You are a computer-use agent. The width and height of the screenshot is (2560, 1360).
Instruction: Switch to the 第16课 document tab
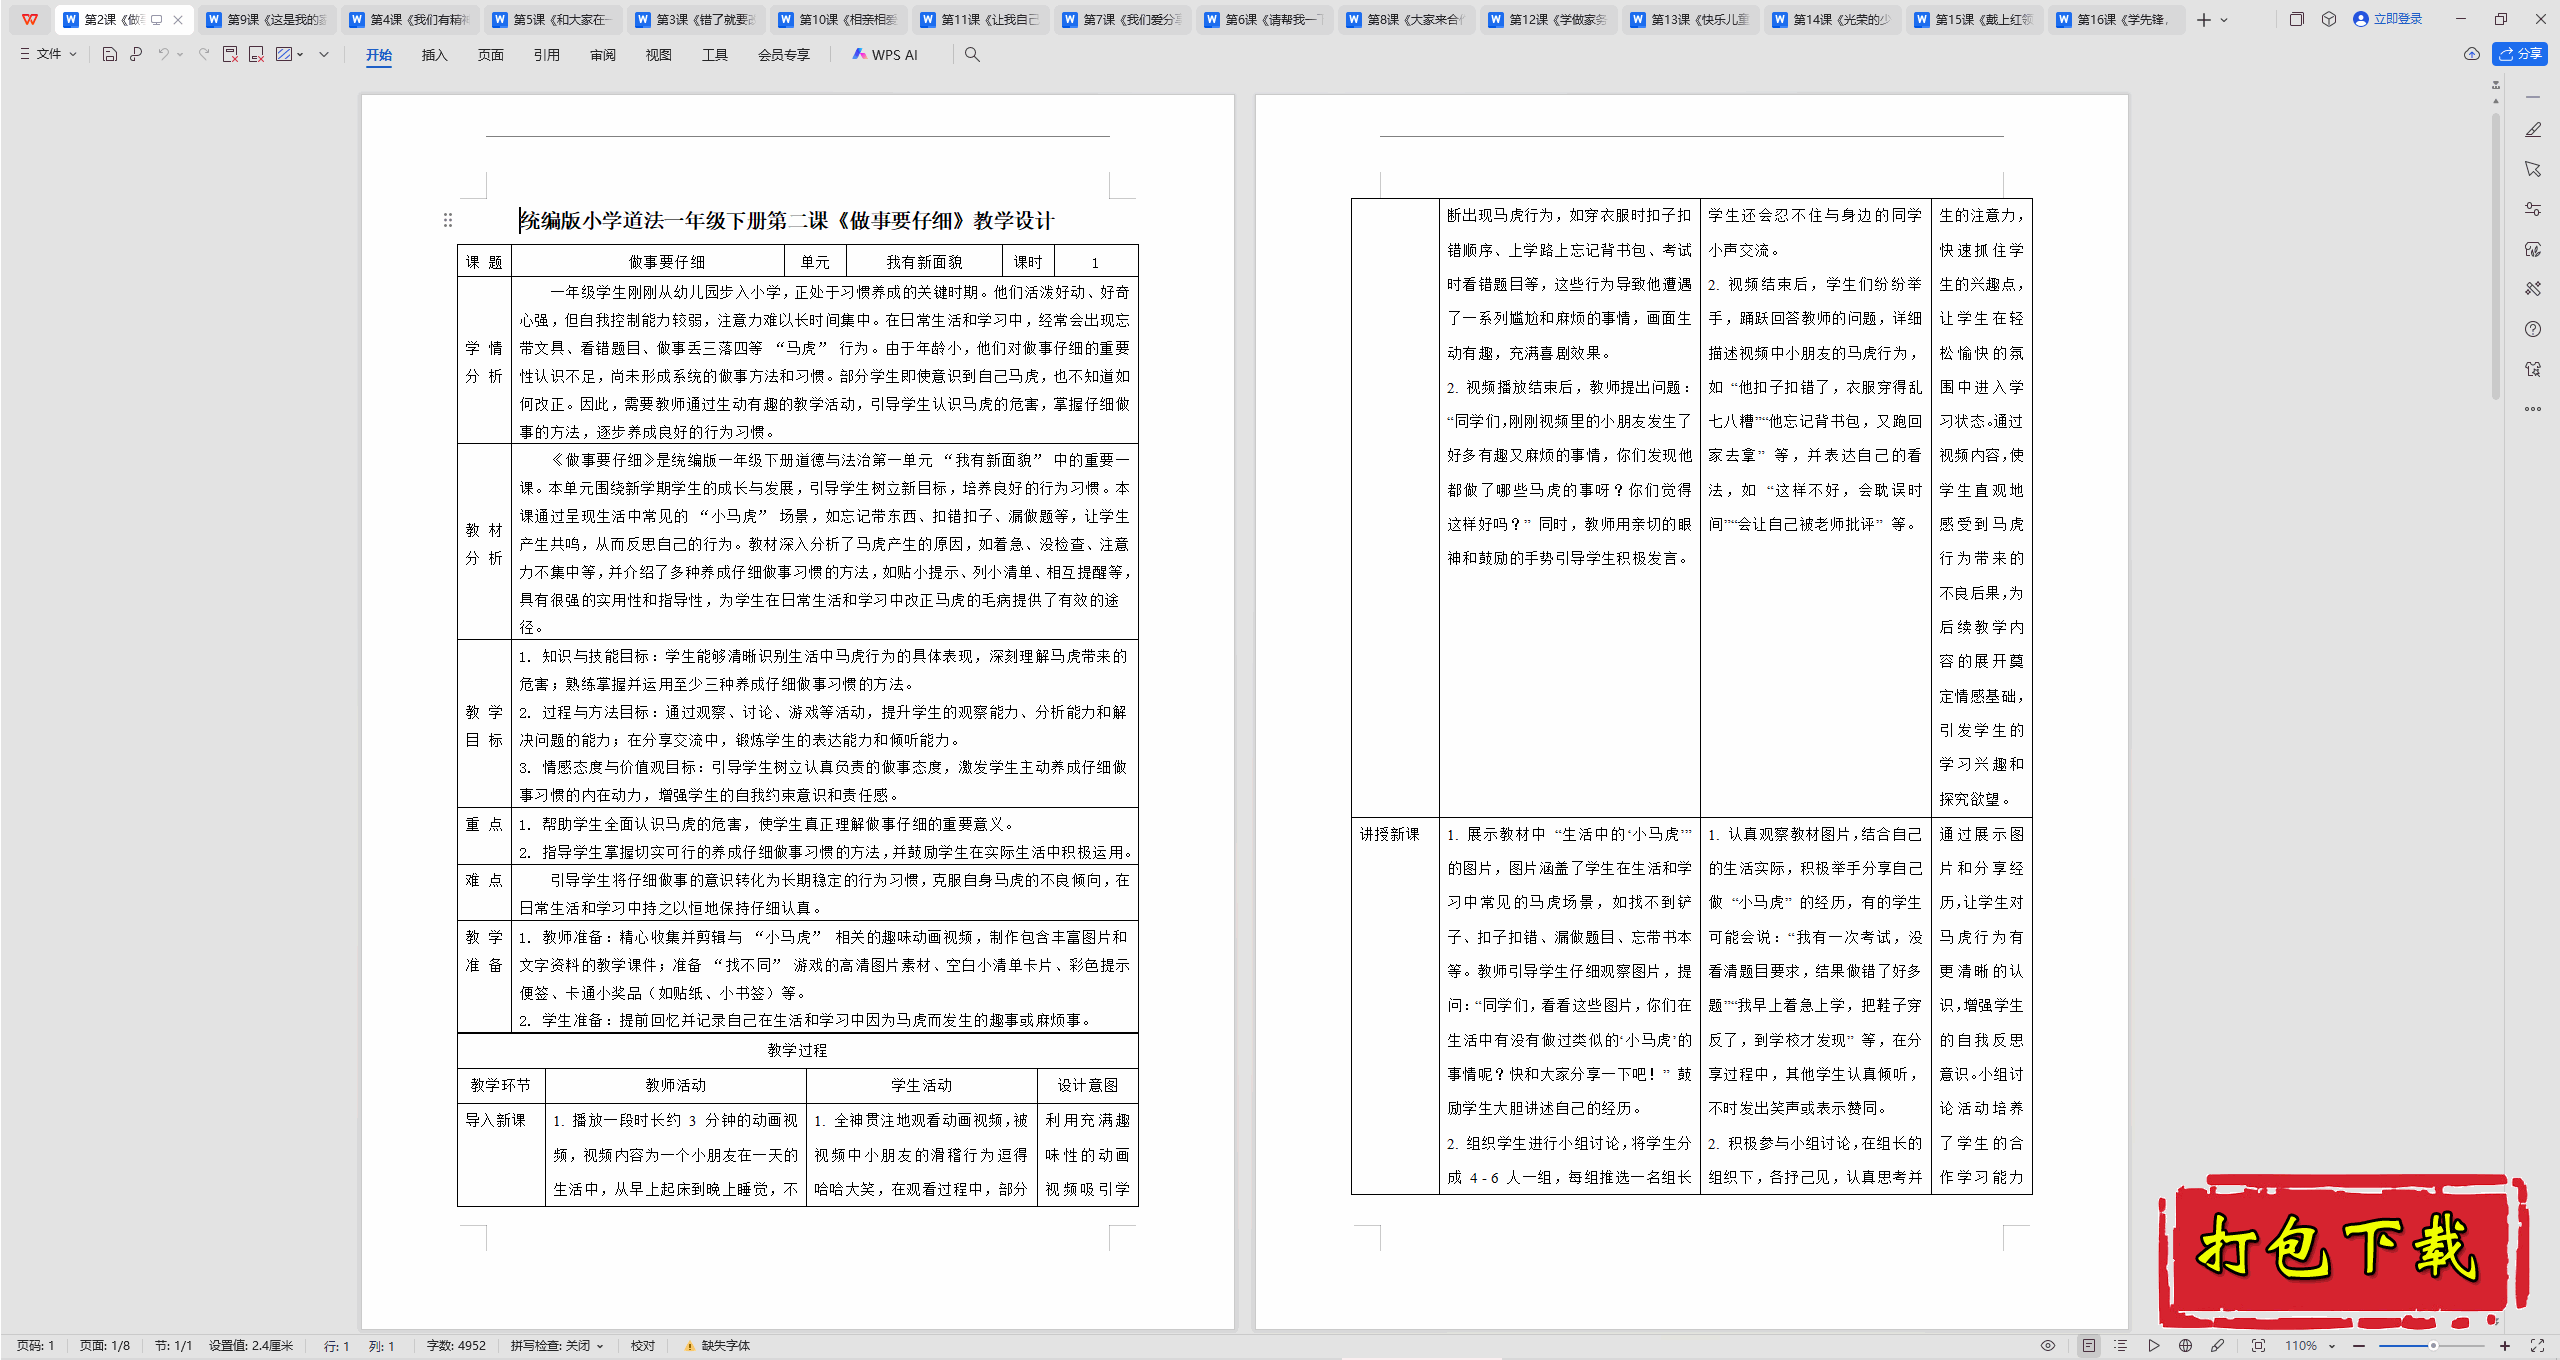coord(2116,20)
